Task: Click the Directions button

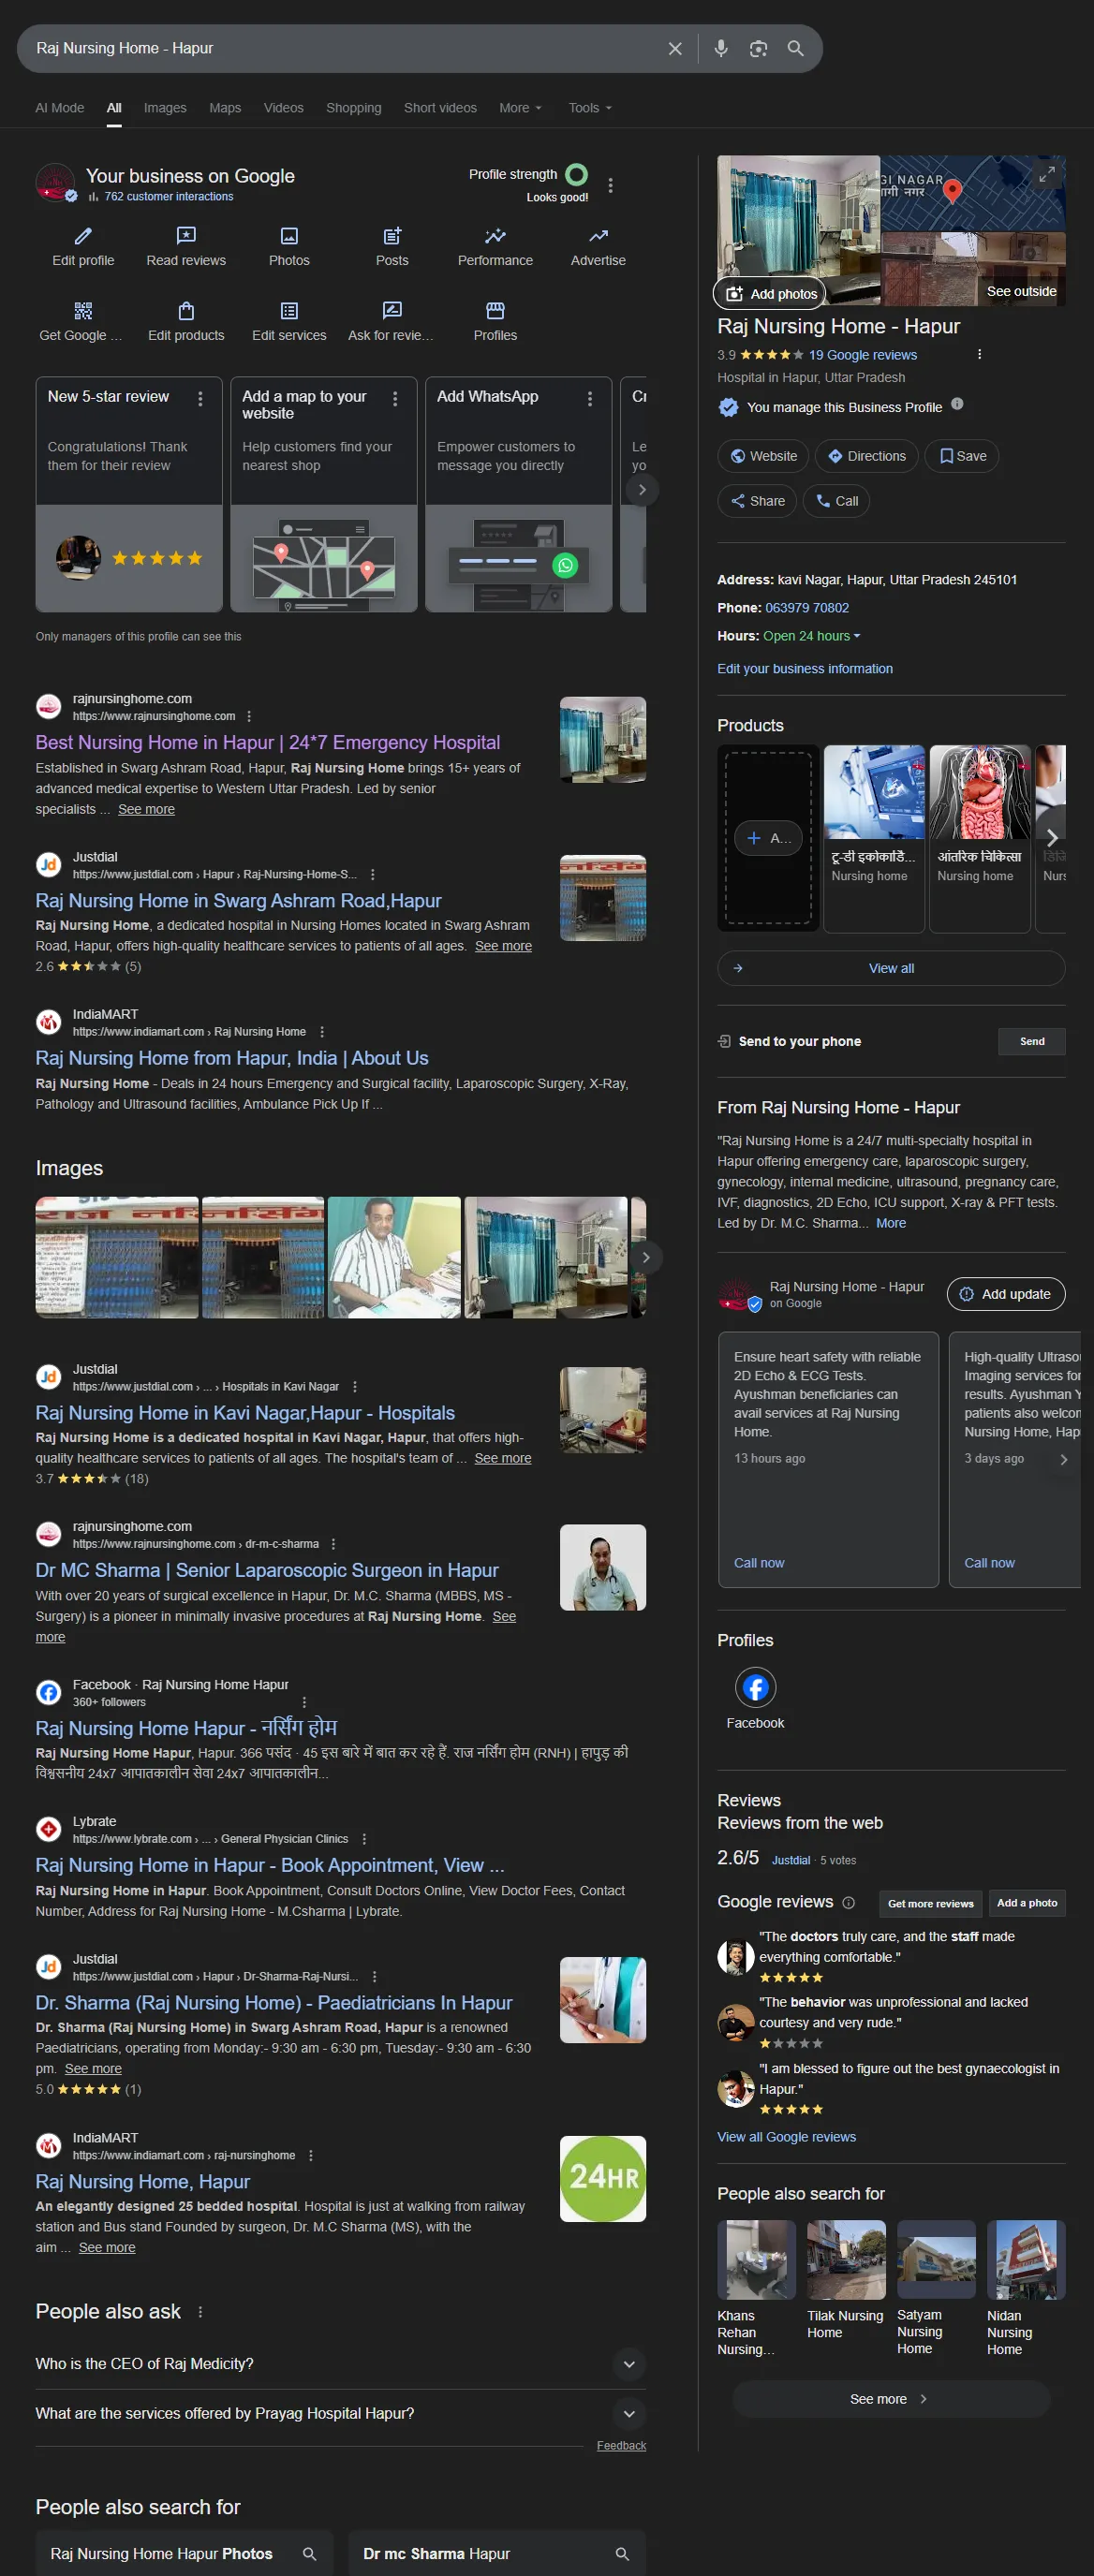Action: pos(866,456)
